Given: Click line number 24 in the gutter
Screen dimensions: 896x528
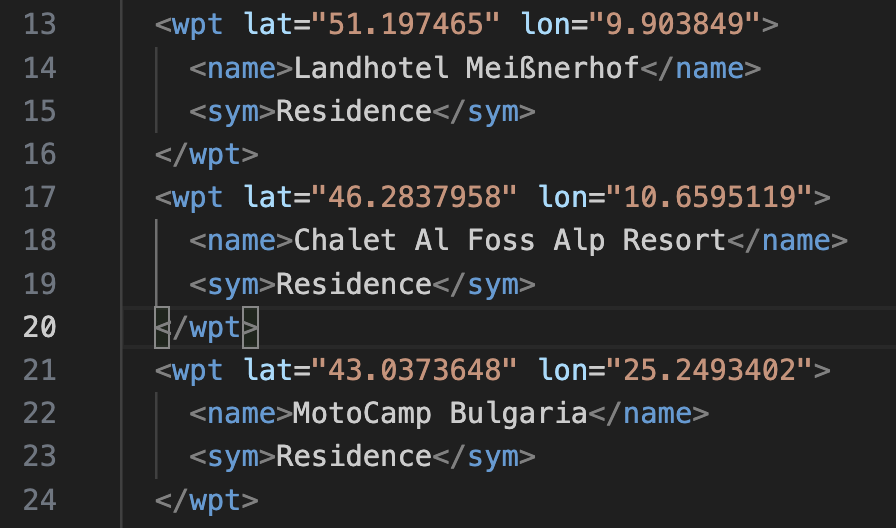Looking at the screenshot, I should tap(39, 500).
